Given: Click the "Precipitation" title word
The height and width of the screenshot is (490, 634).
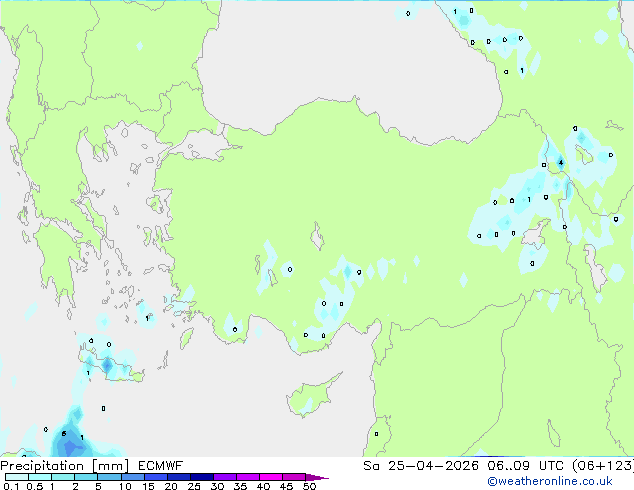Looking at the screenshot, I should 42,466.
